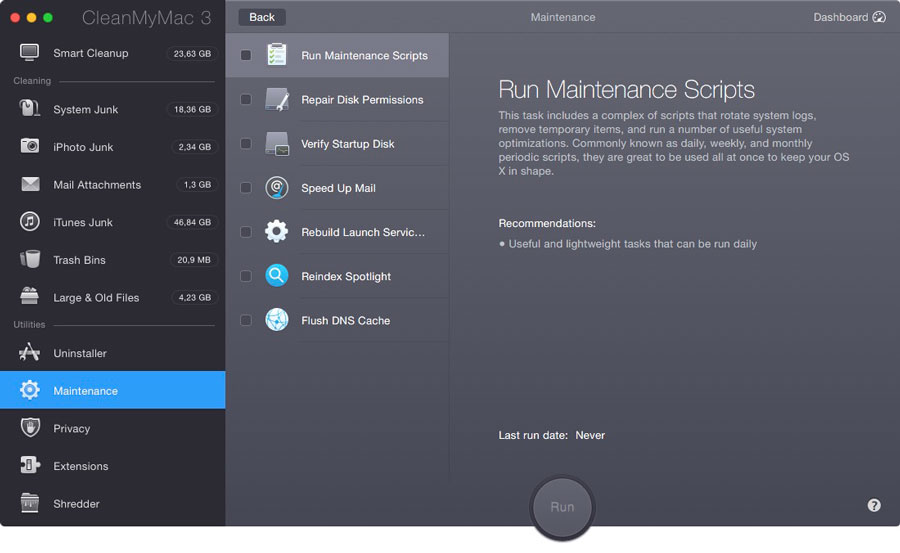Click the Run Maintenance Scripts clipboard icon

[277, 55]
